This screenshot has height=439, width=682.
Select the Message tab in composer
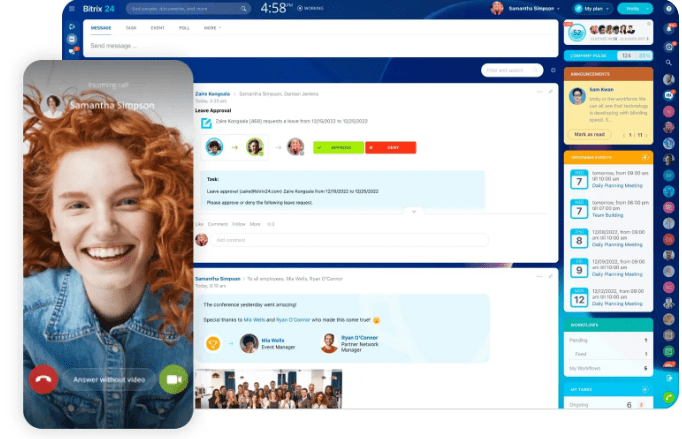pos(101,28)
